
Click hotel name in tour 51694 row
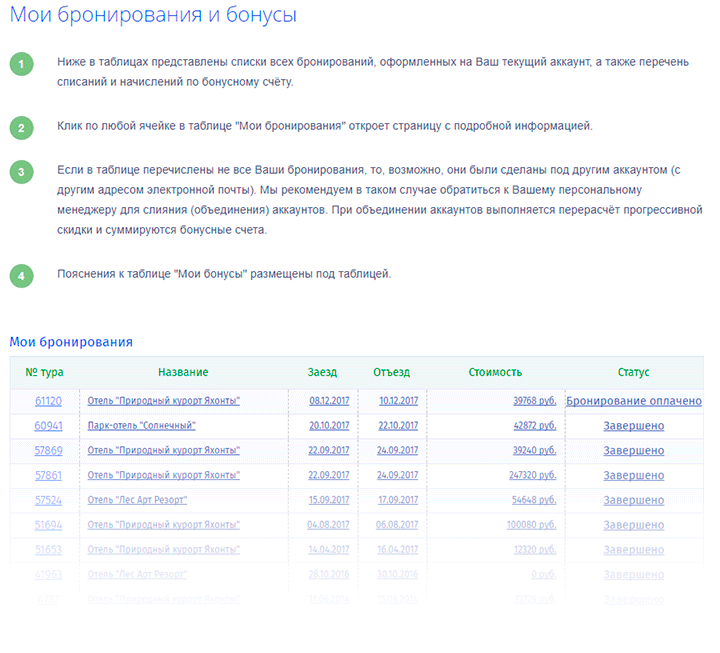point(163,525)
